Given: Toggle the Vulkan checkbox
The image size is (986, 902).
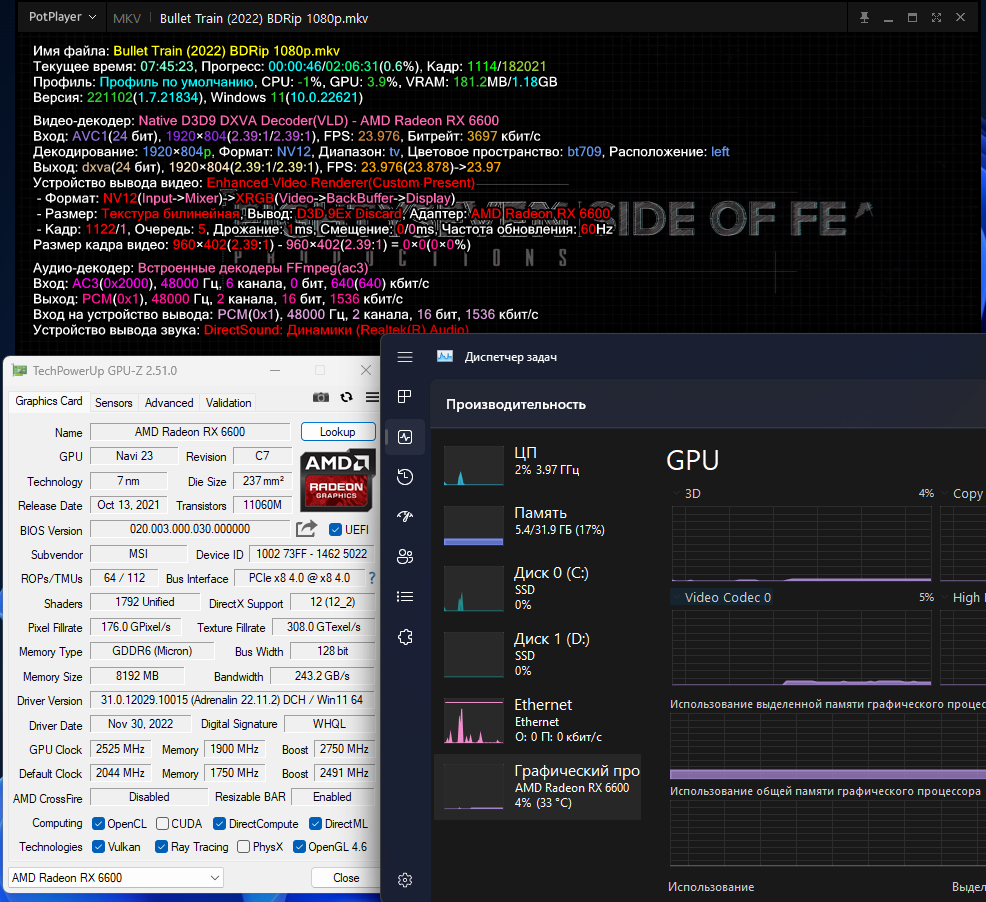Looking at the screenshot, I should [98, 847].
